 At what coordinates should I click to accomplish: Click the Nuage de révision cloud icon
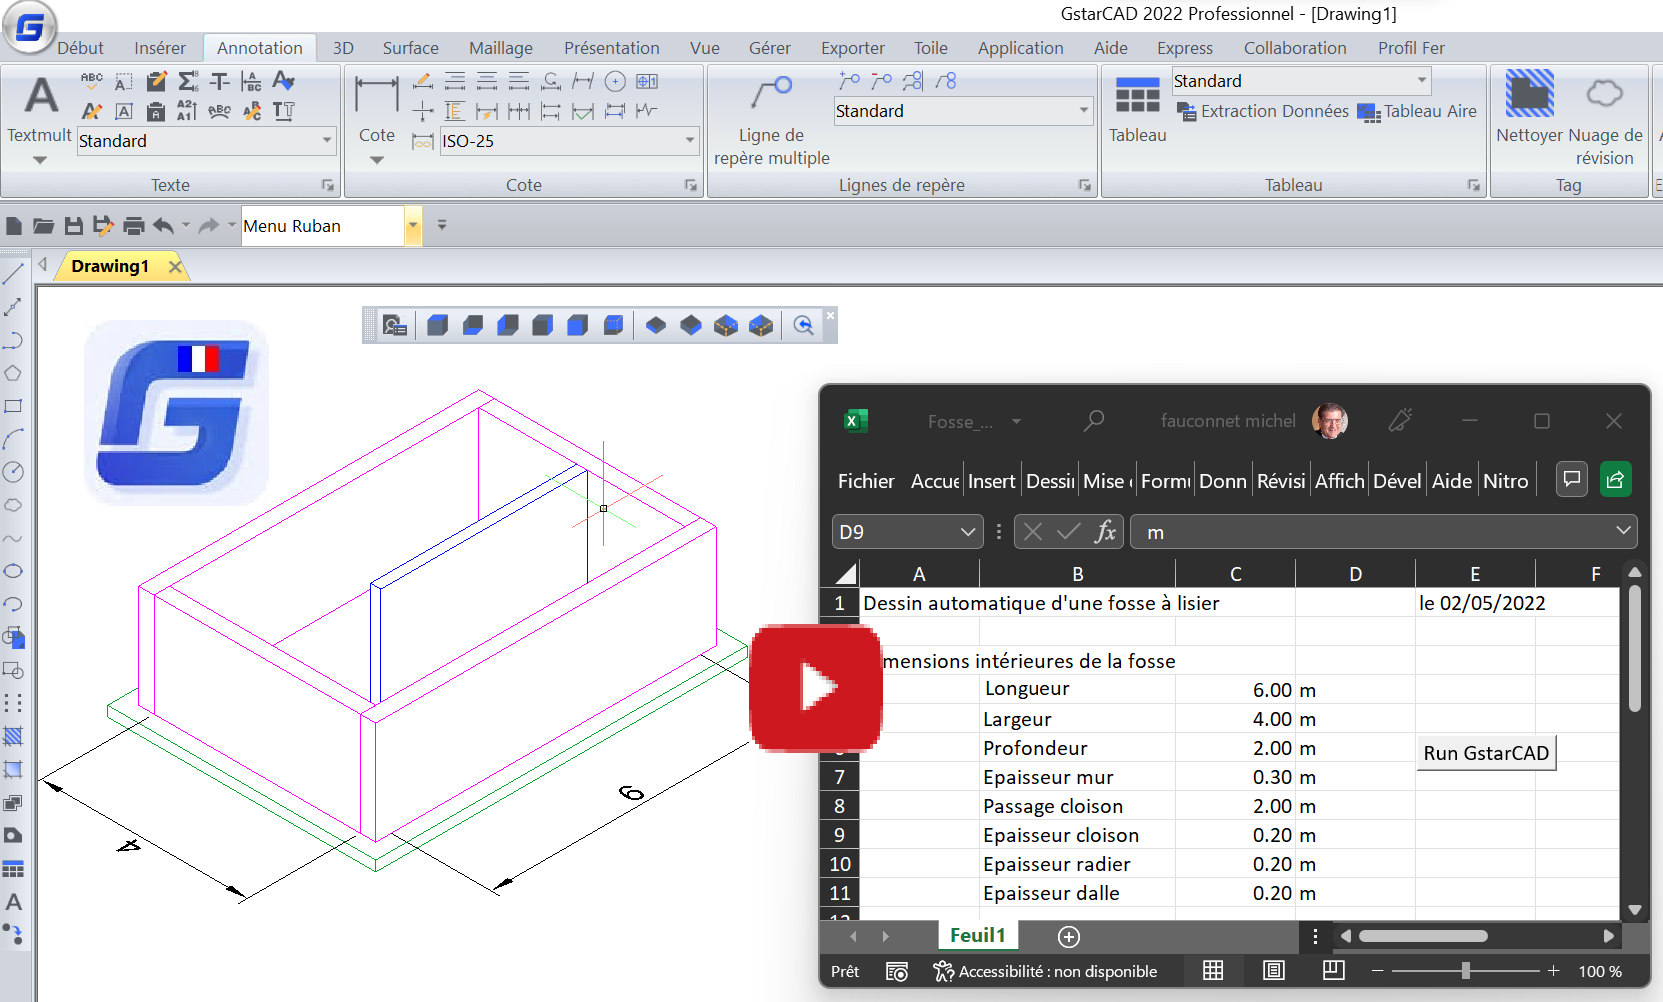[1604, 94]
